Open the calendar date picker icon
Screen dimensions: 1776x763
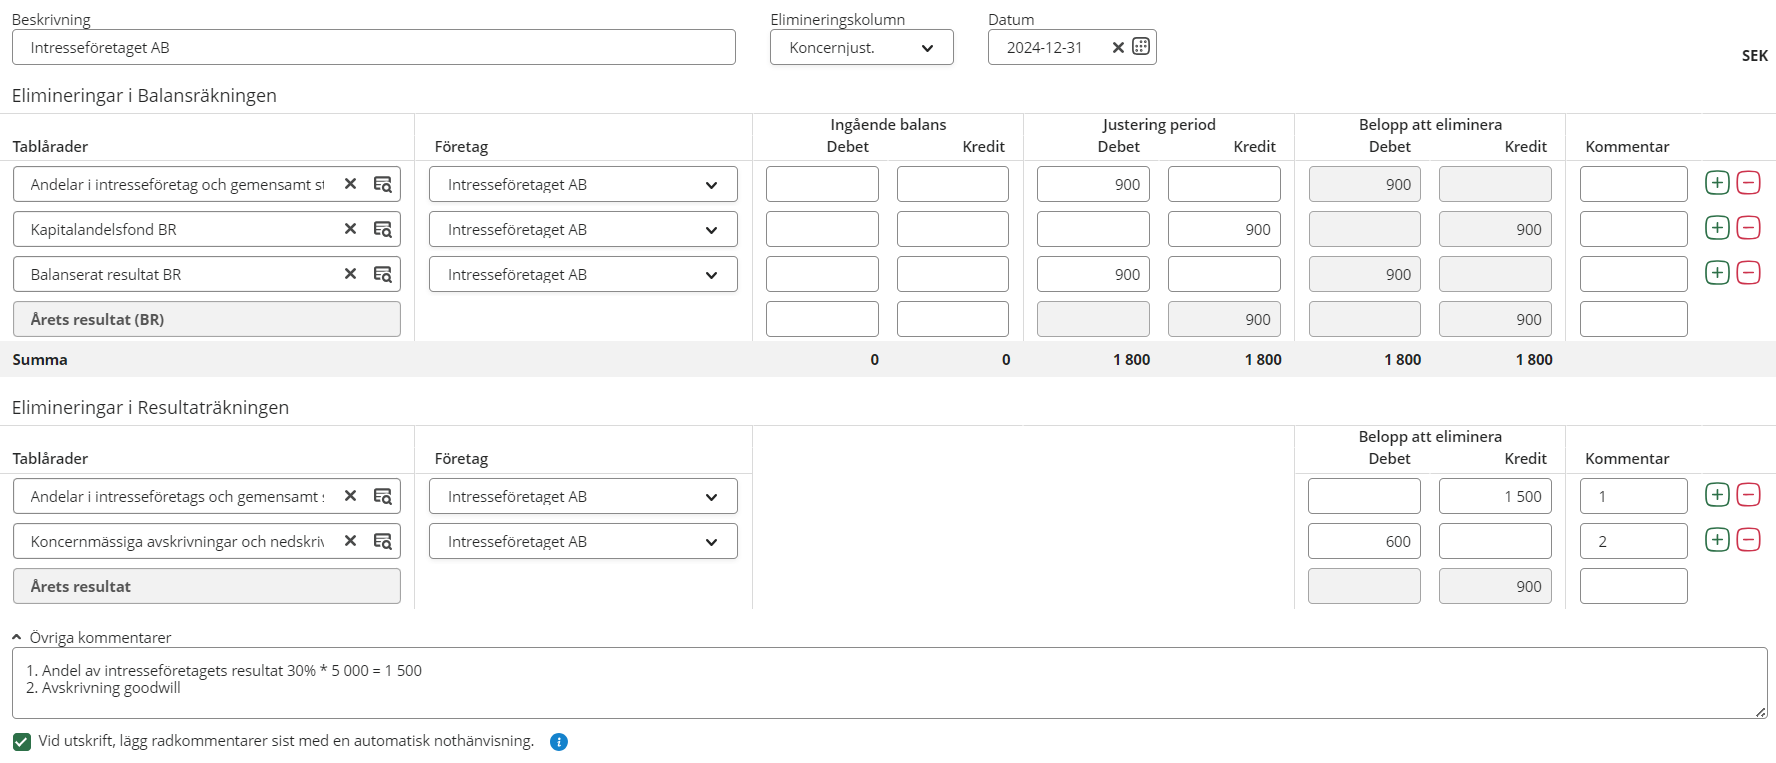[x=1140, y=47]
